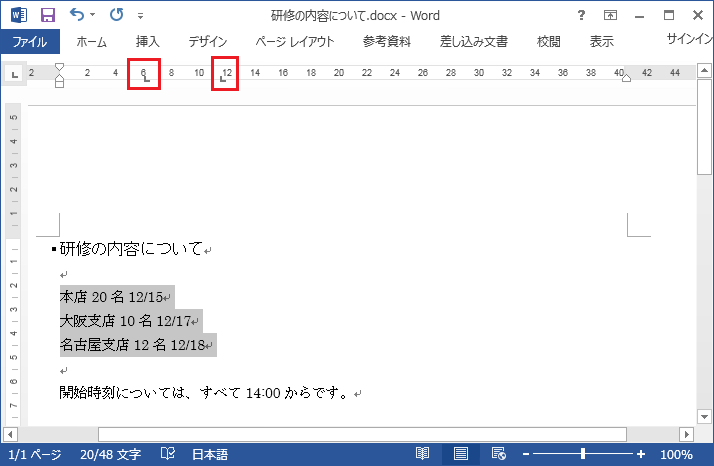
Task: Redo the last action
Action: (117, 15)
